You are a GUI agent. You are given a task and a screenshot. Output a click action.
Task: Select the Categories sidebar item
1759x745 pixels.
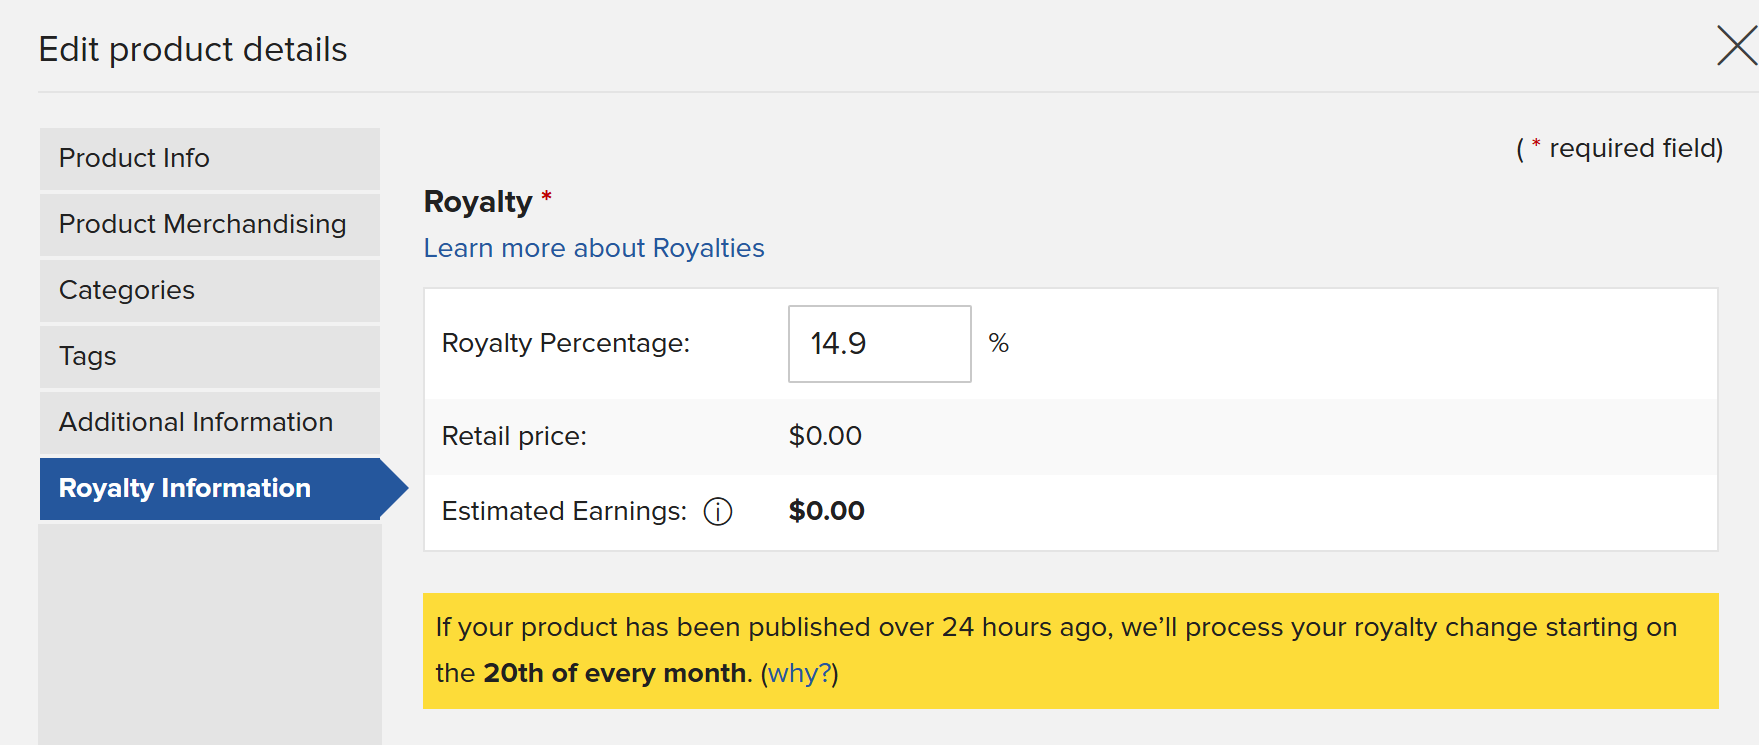tap(210, 290)
